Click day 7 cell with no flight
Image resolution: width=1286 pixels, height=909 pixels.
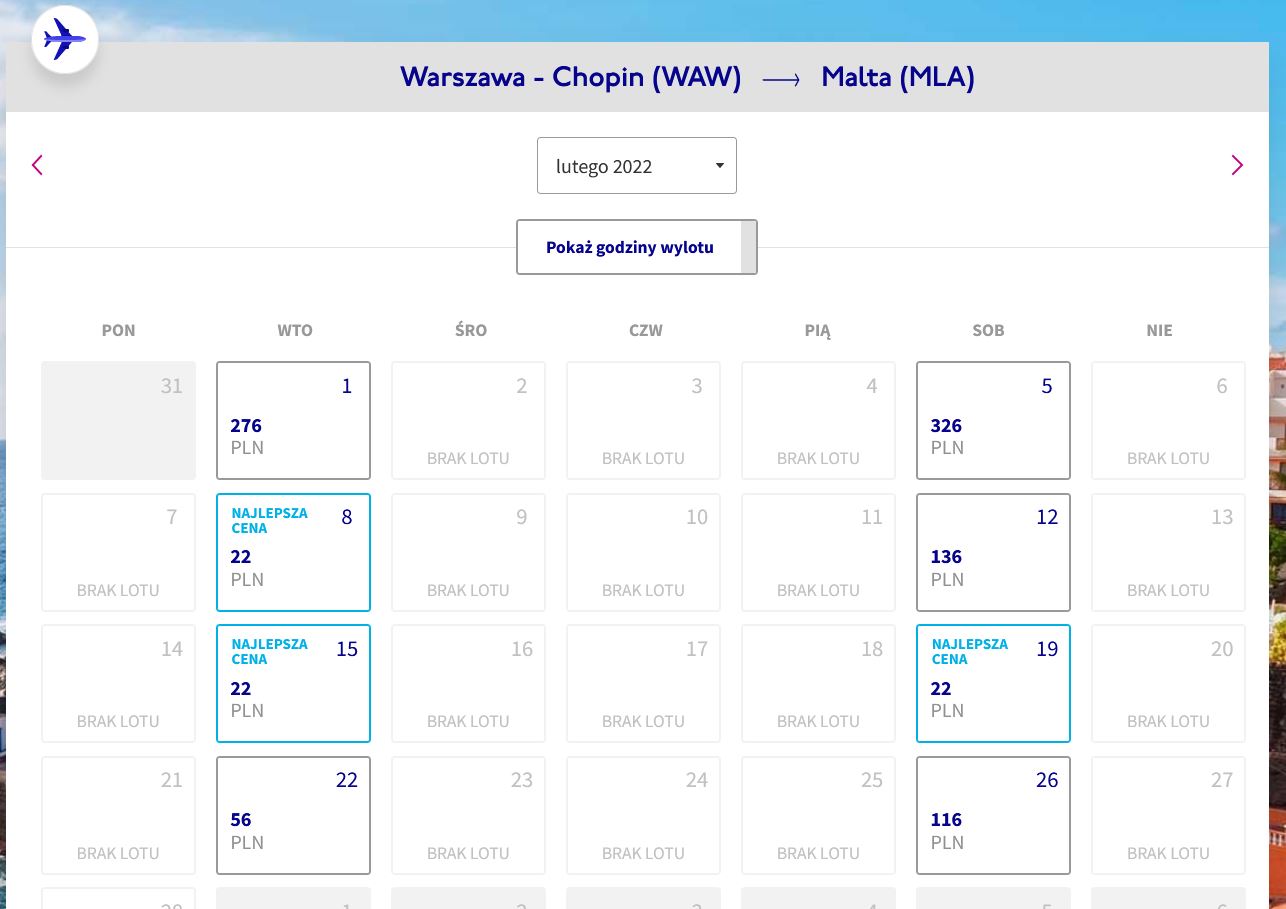click(118, 552)
